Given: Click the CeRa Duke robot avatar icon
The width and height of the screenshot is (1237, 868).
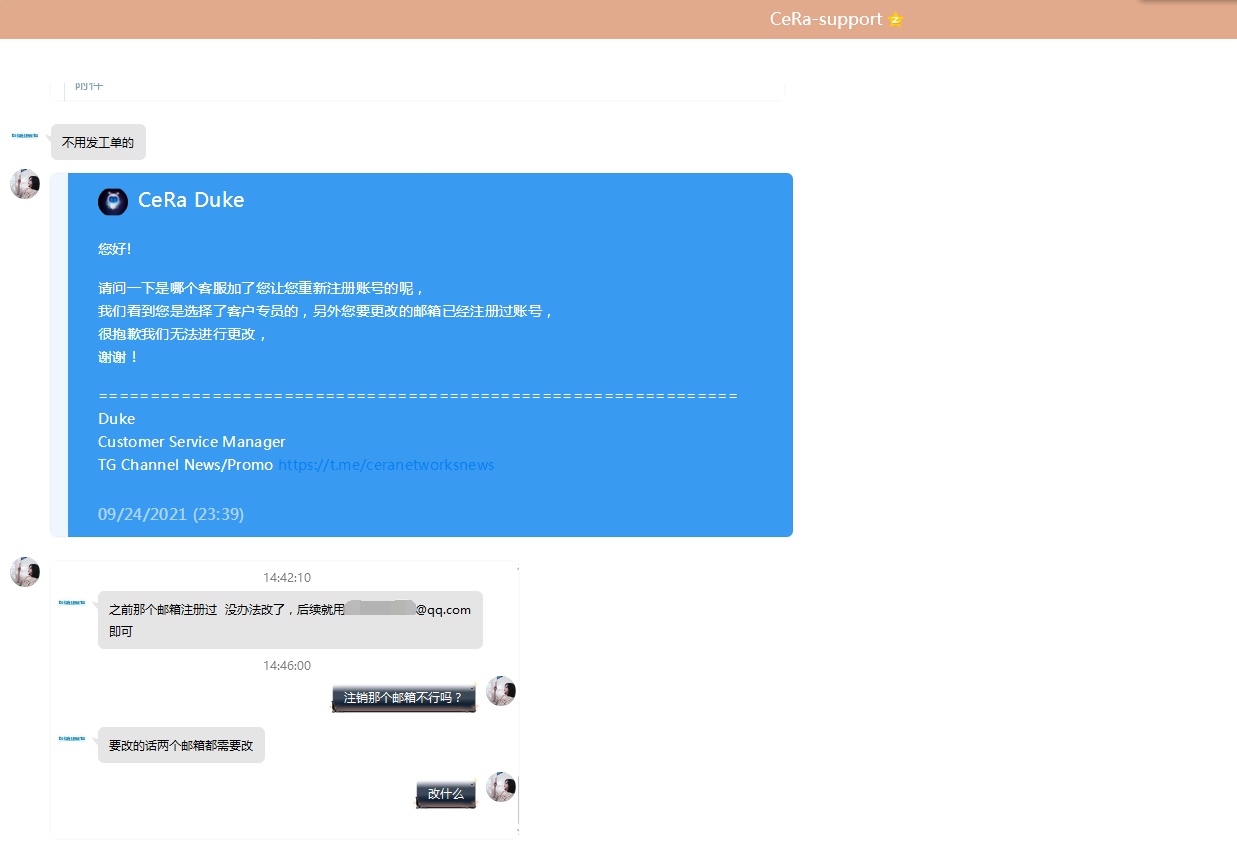Looking at the screenshot, I should point(113,202).
